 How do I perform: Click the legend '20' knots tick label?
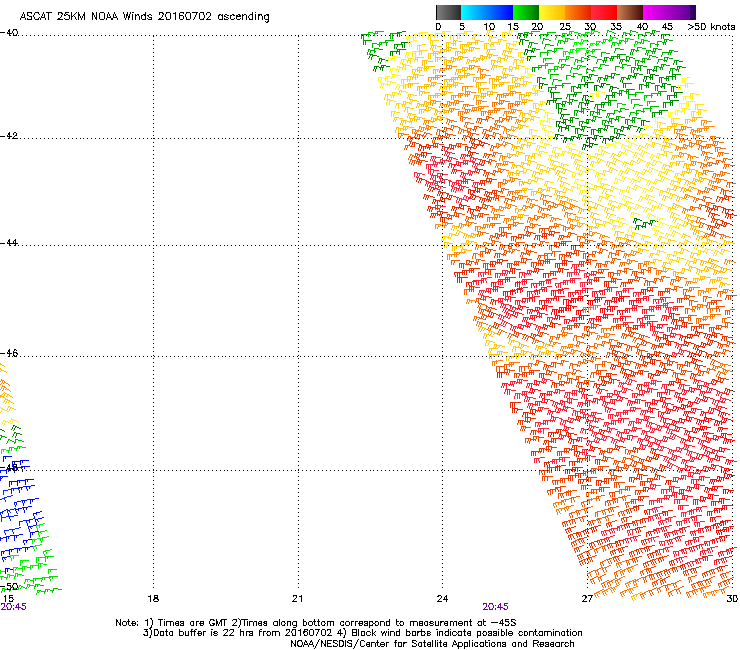pos(538,27)
